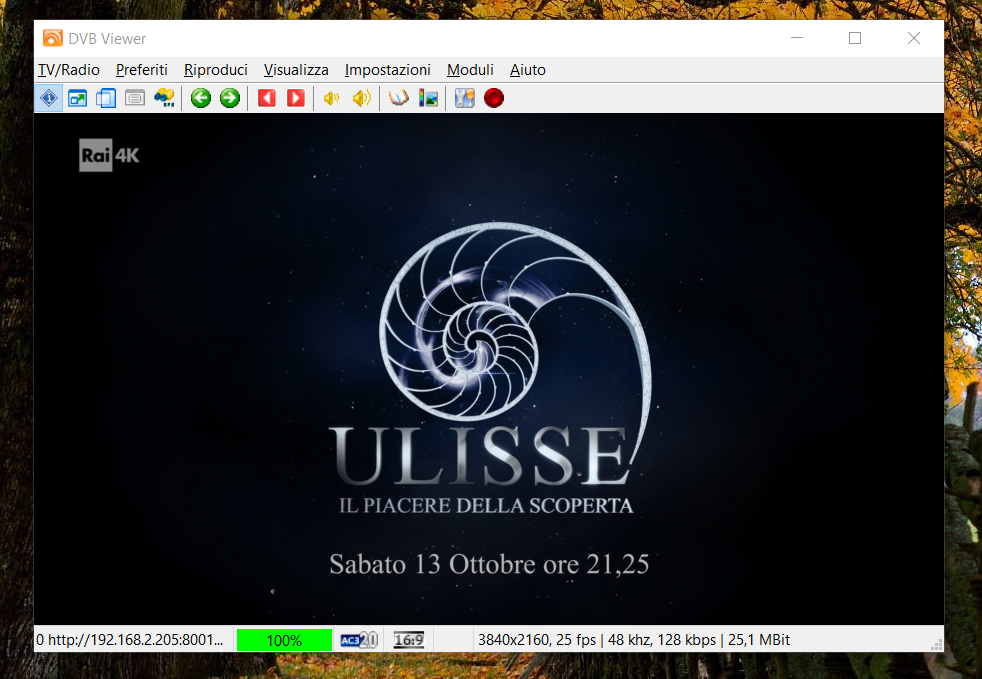Image resolution: width=982 pixels, height=679 pixels.
Task: Click the stream URL in status bar
Action: [130, 640]
